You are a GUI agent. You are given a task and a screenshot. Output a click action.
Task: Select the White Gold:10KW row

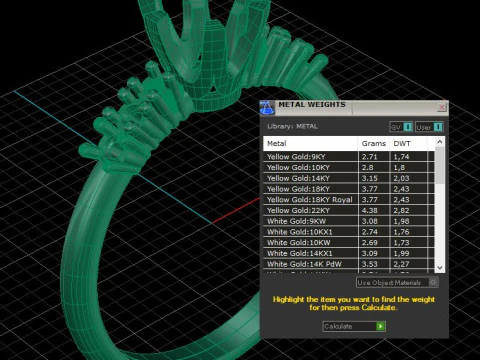tap(349, 242)
